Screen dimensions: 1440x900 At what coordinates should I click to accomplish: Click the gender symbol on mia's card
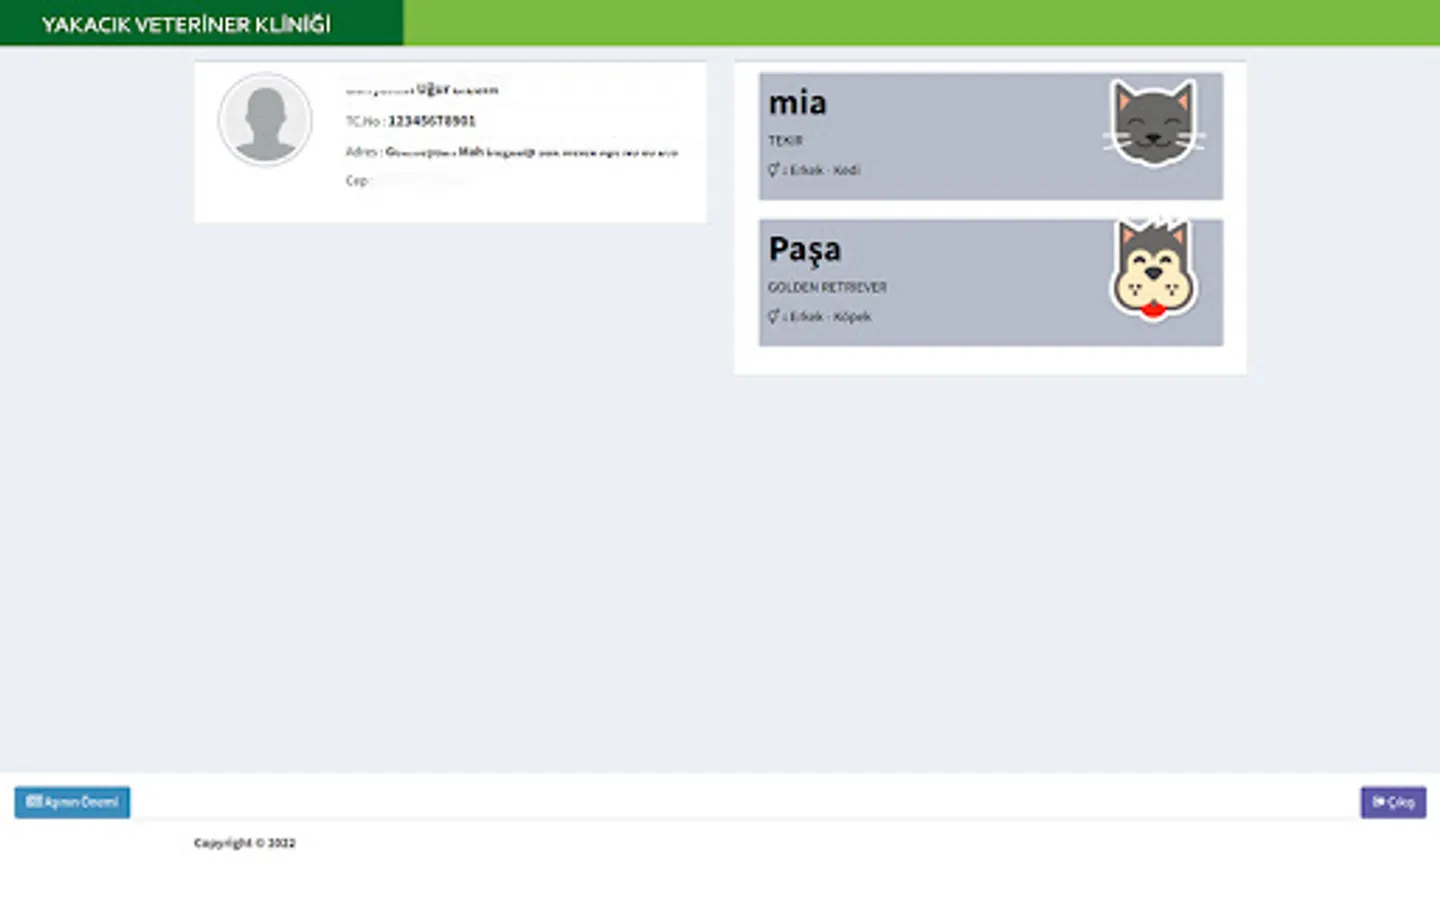click(773, 170)
